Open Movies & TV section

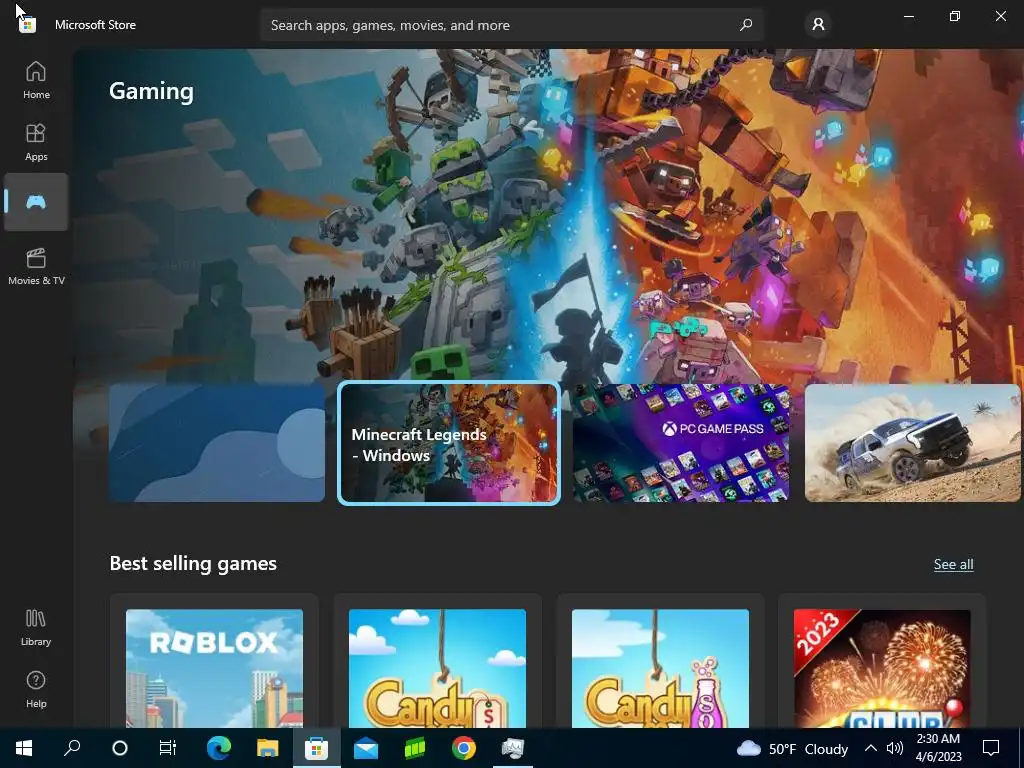click(x=36, y=266)
